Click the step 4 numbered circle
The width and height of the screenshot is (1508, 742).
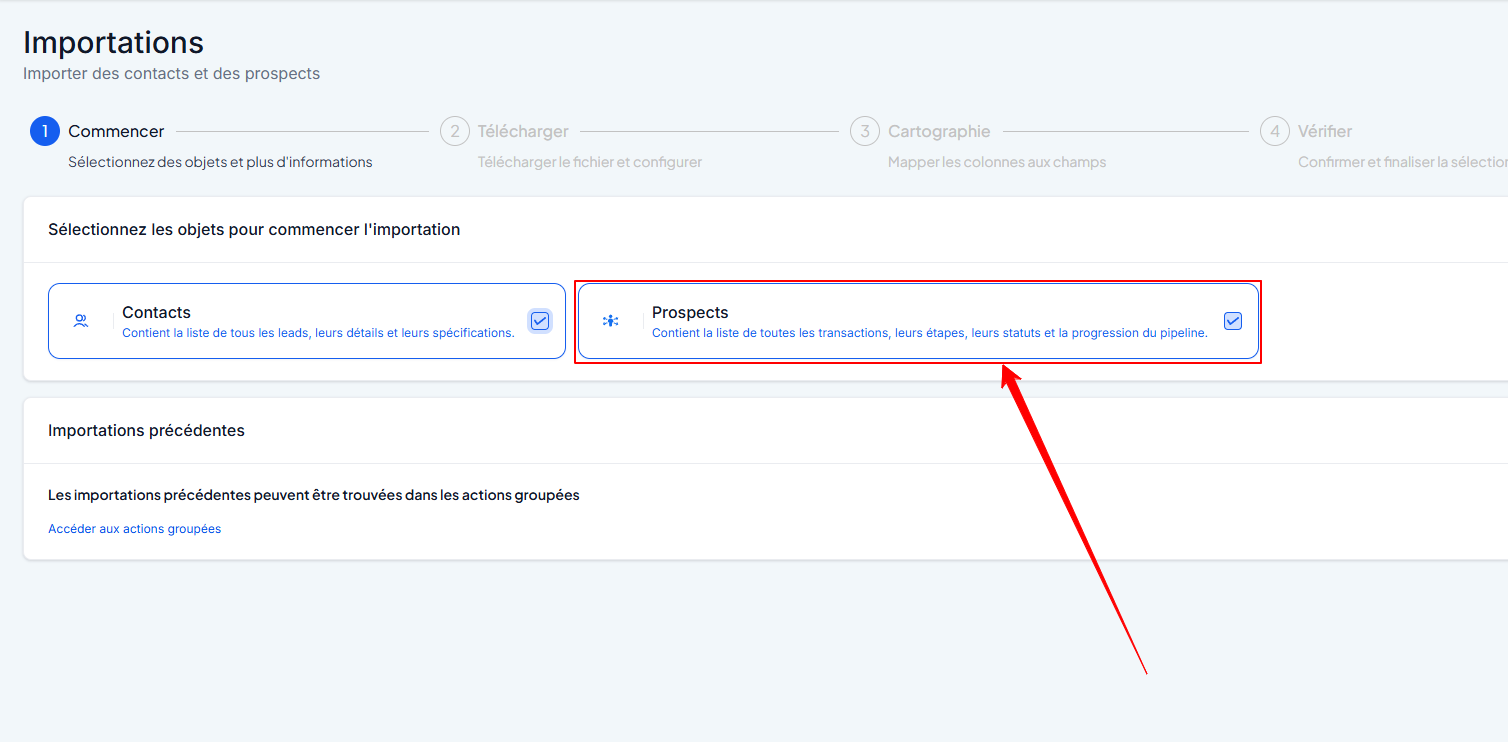[1275, 131]
